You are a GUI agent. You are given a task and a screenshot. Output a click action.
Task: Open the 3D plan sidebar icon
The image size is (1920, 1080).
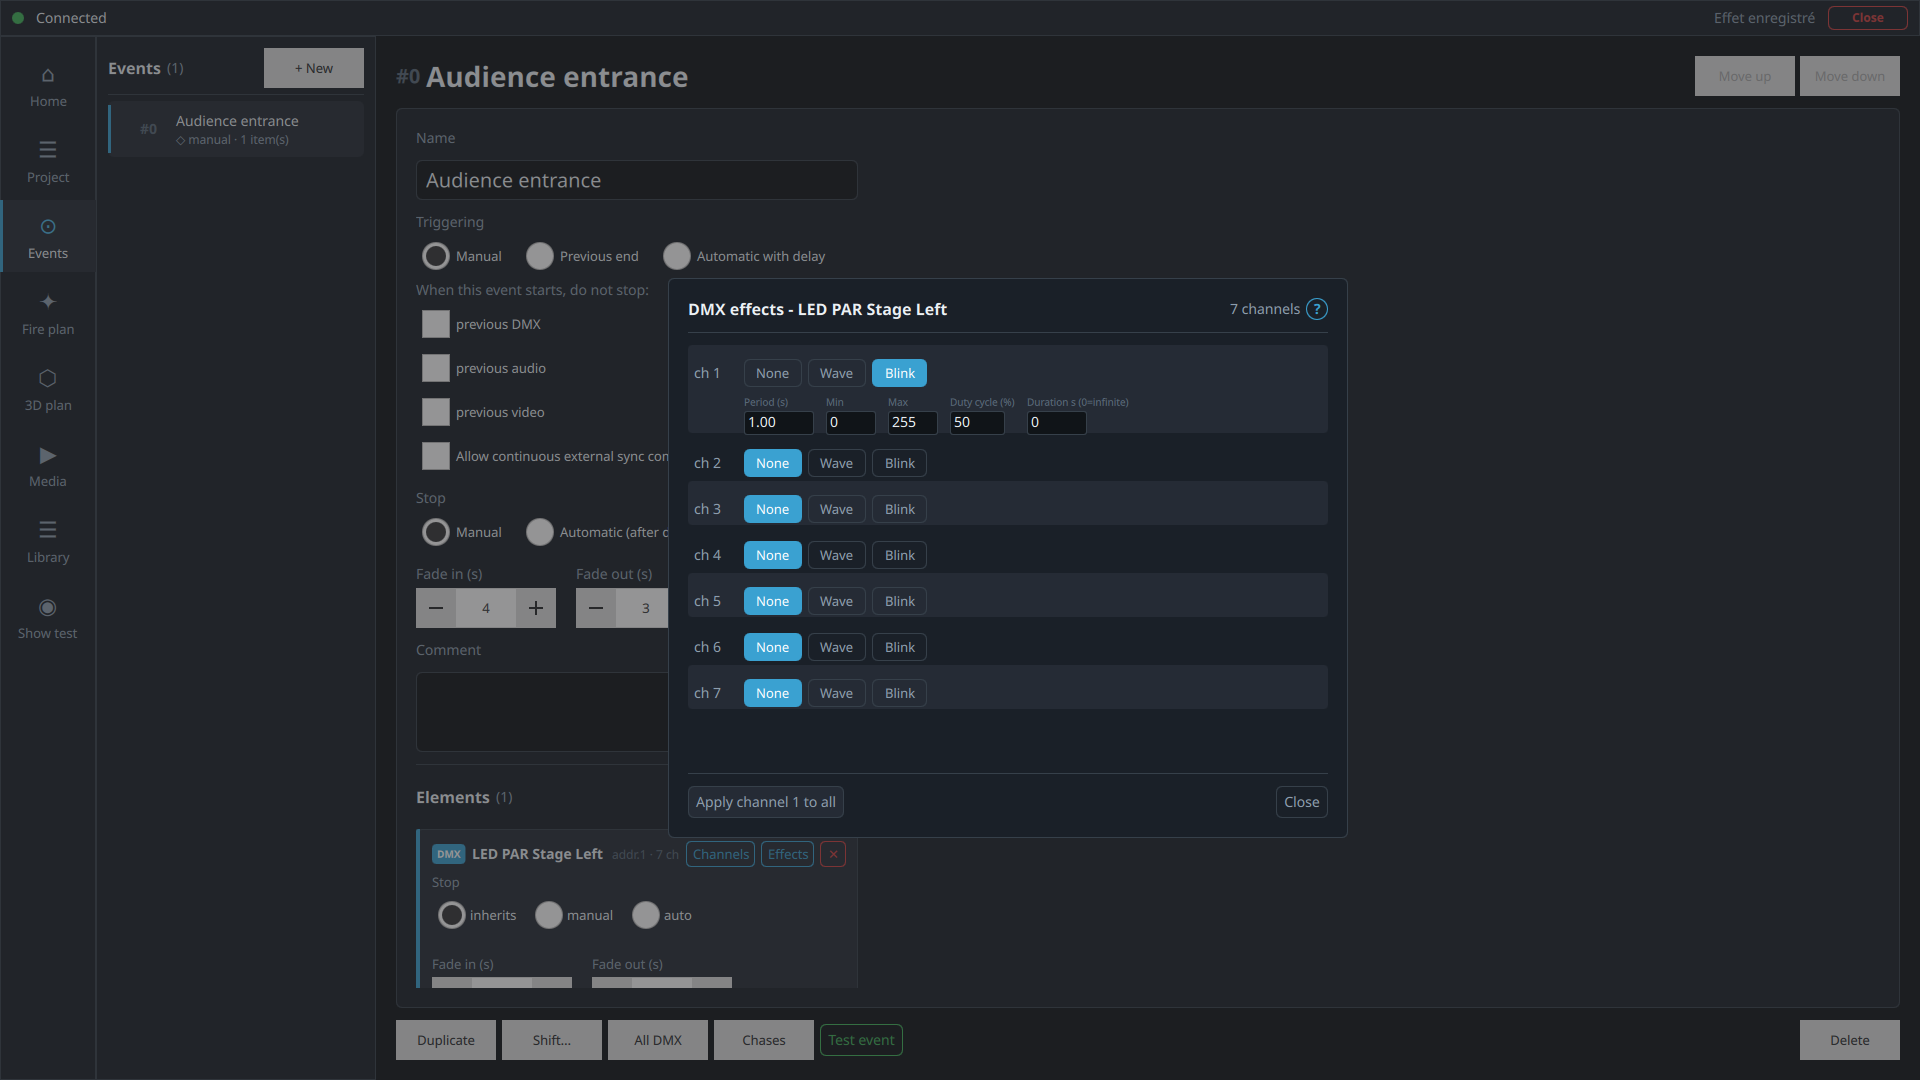tap(48, 391)
